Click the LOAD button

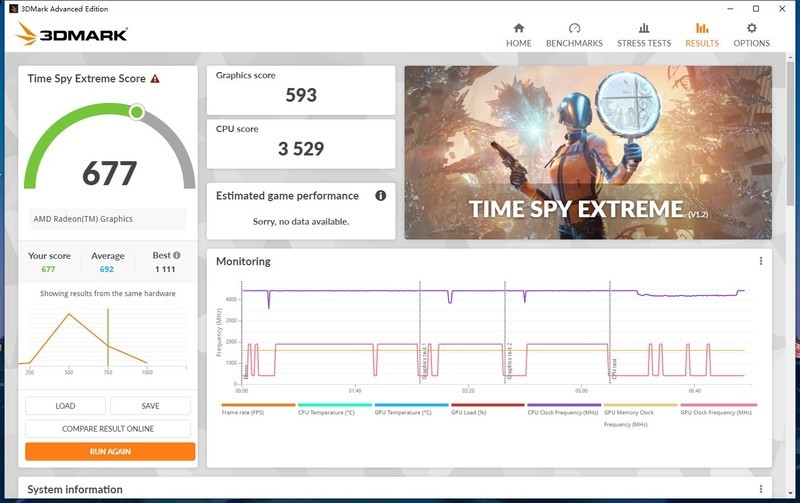65,406
